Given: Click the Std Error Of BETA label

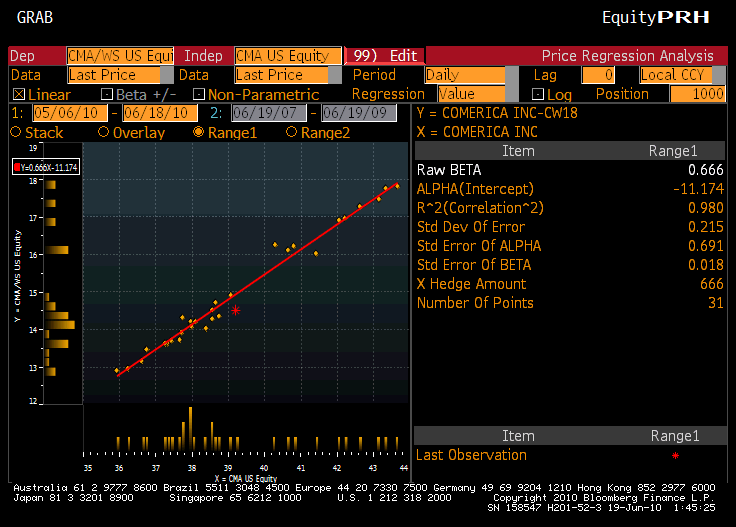Looking at the screenshot, I should tap(474, 265).
